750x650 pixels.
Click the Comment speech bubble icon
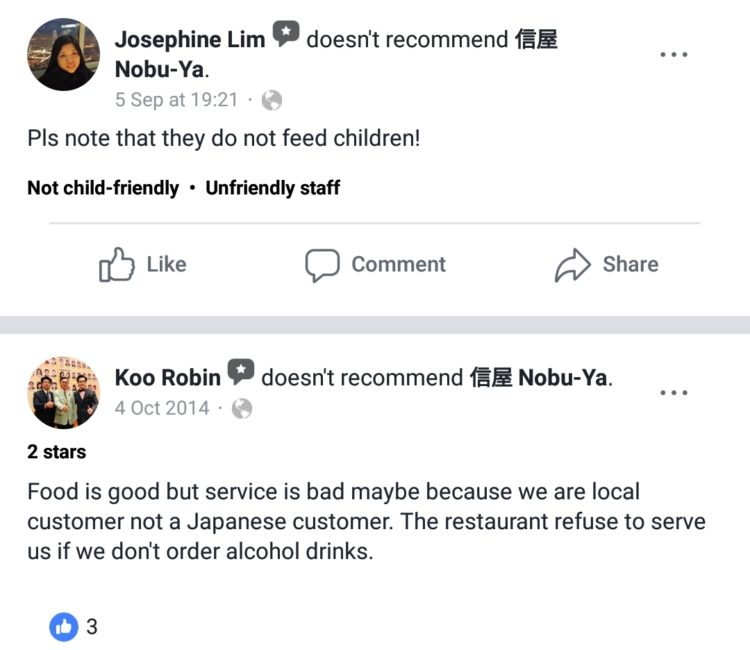tap(322, 265)
